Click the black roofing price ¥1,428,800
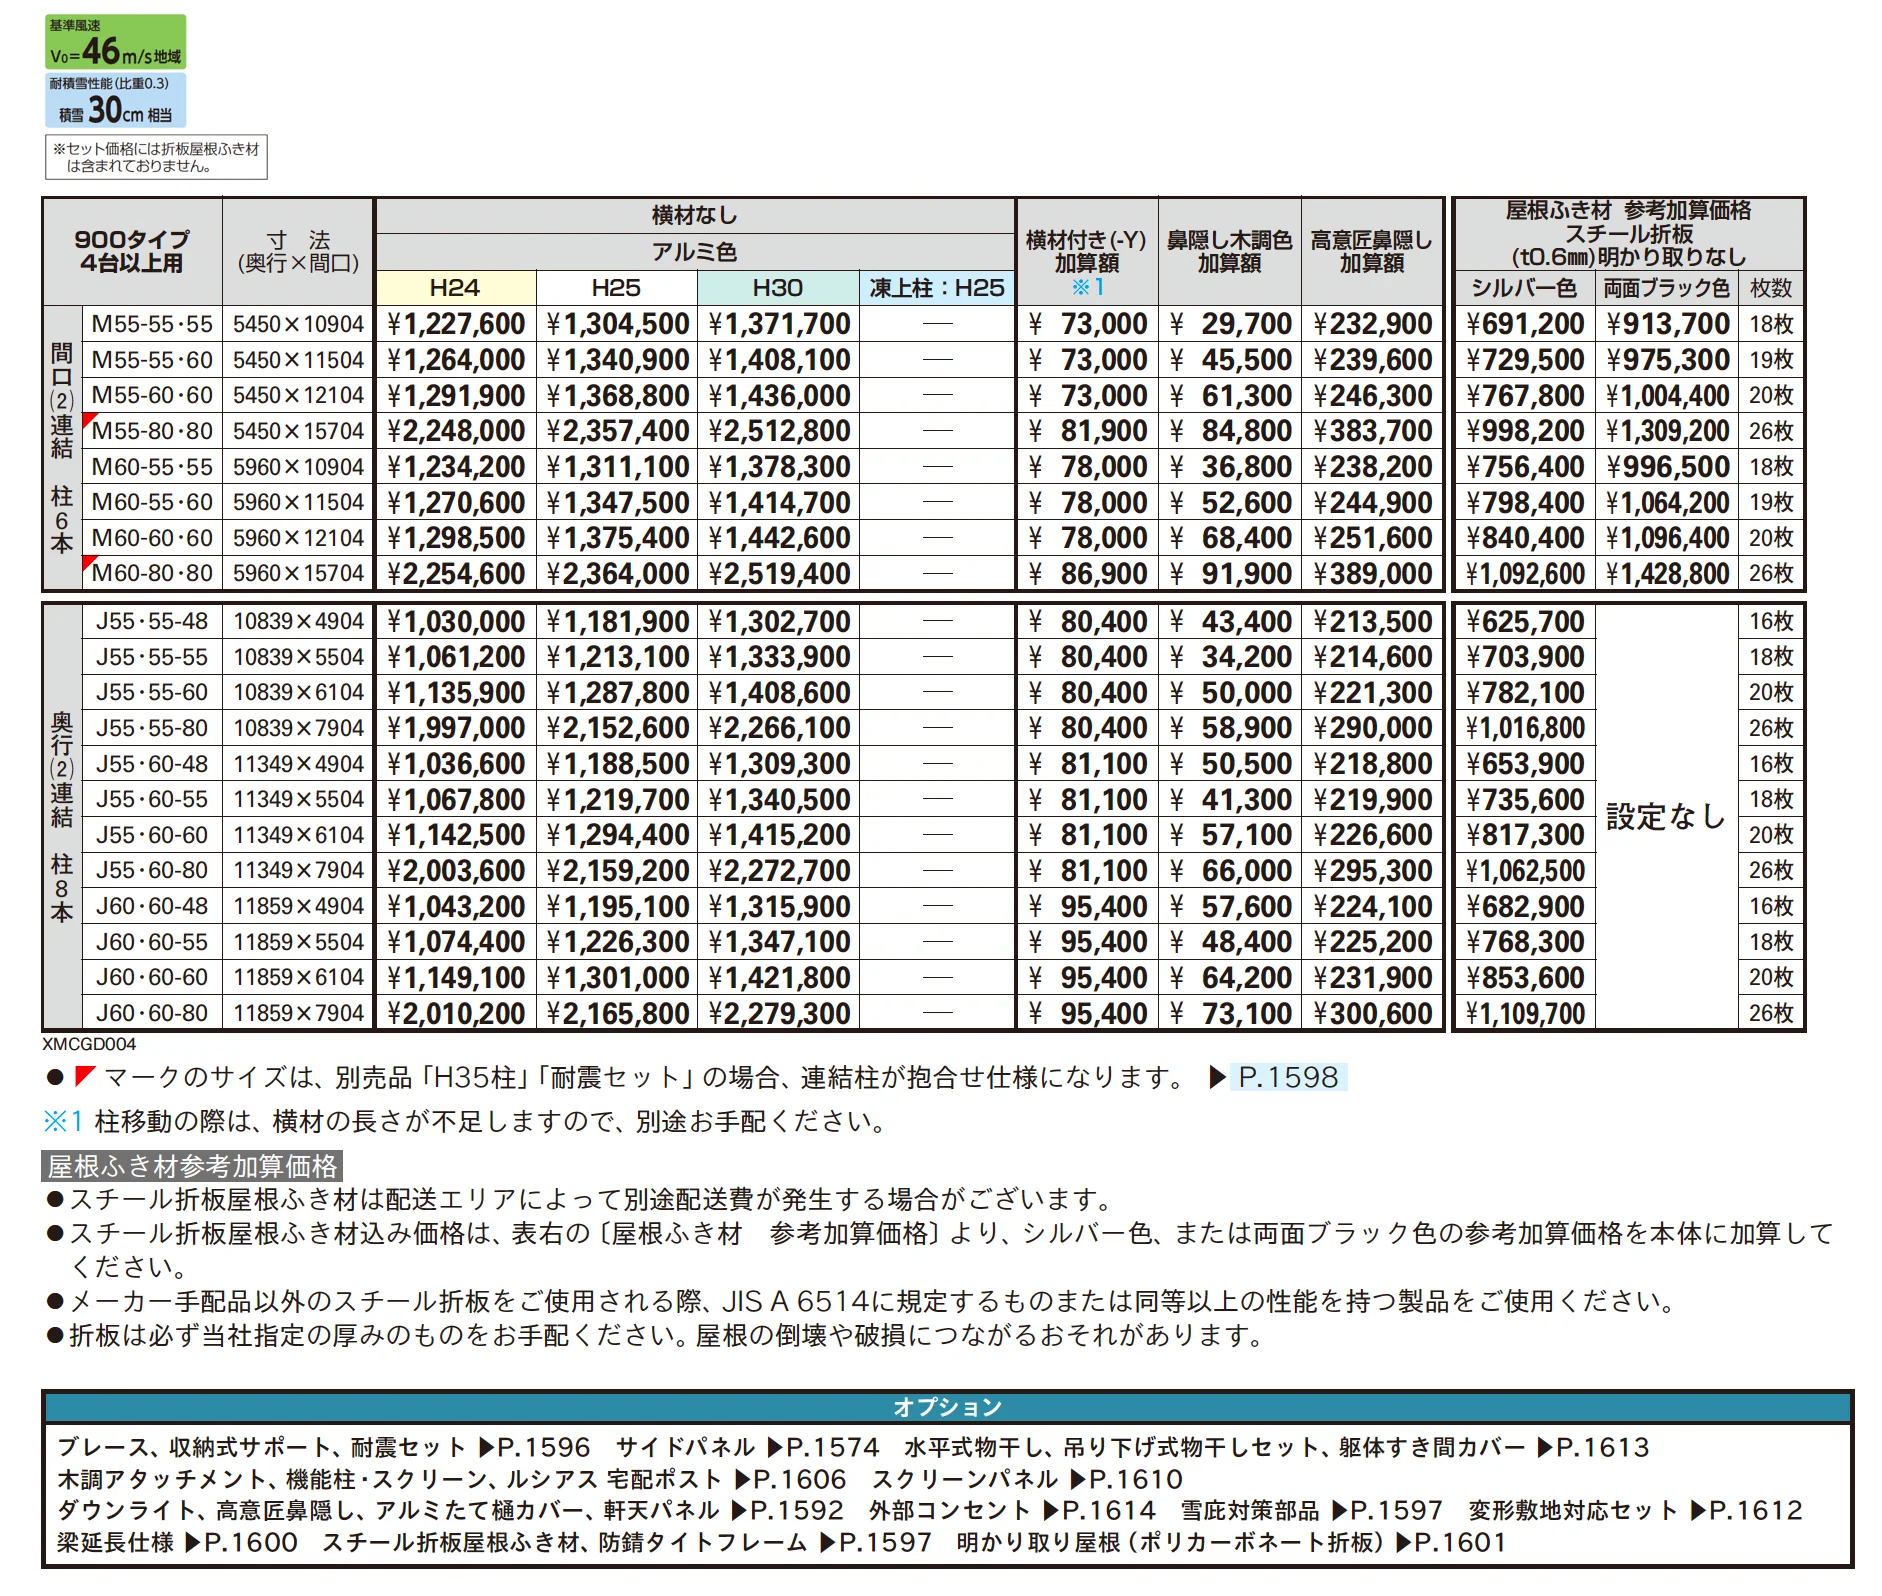This screenshot has width=1882, height=1596. click(1667, 574)
